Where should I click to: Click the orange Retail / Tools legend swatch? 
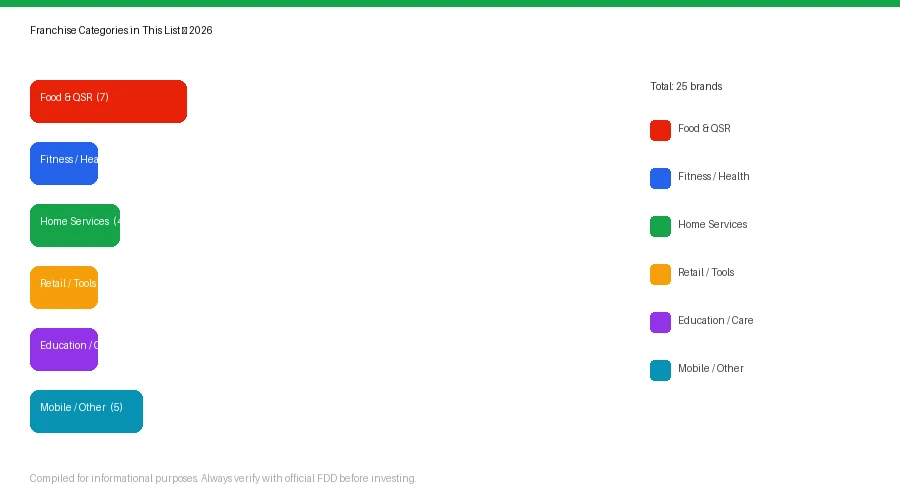point(660,274)
